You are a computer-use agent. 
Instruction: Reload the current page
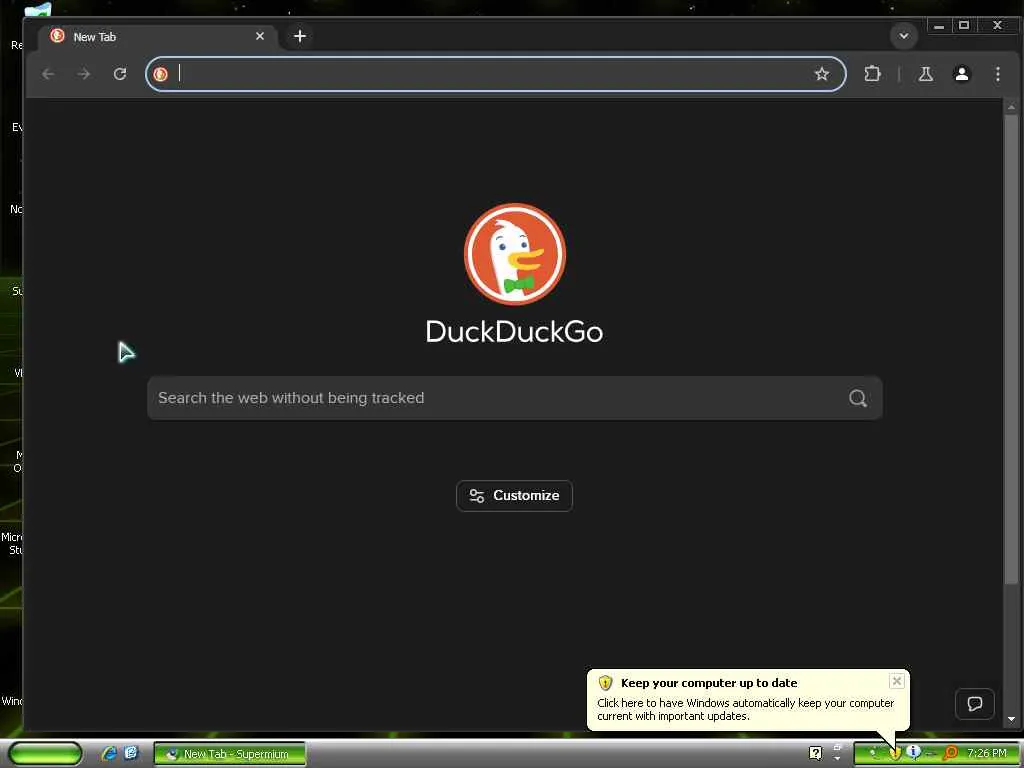pos(120,74)
